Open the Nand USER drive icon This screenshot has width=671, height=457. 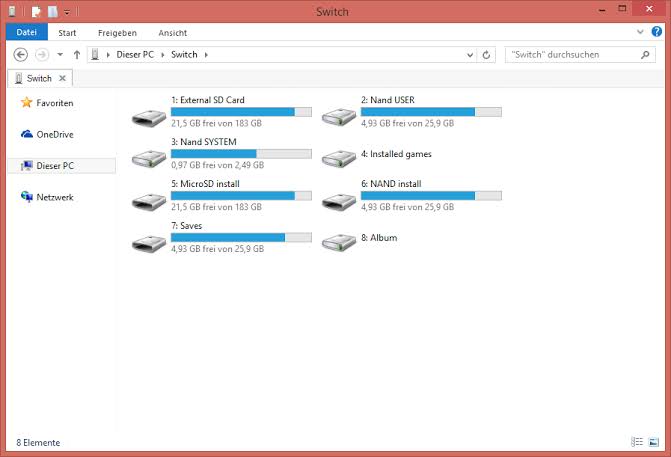(339, 117)
